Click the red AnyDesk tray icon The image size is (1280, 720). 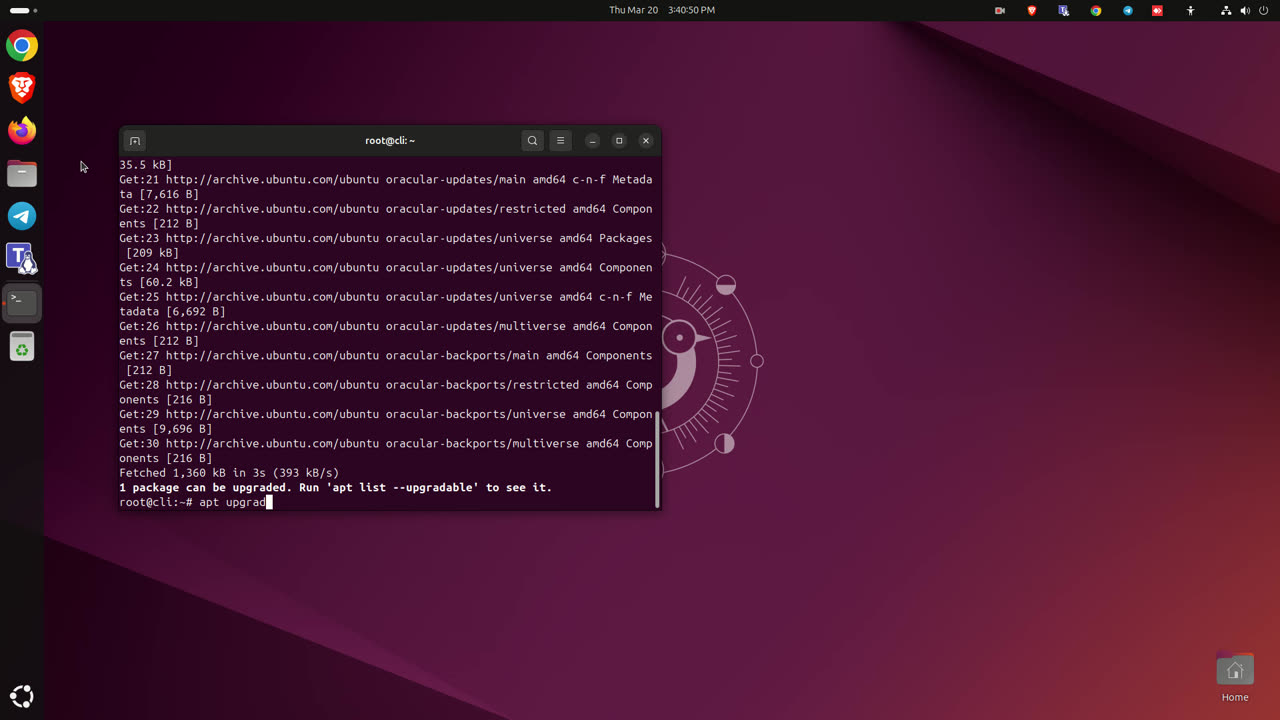[1158, 10]
